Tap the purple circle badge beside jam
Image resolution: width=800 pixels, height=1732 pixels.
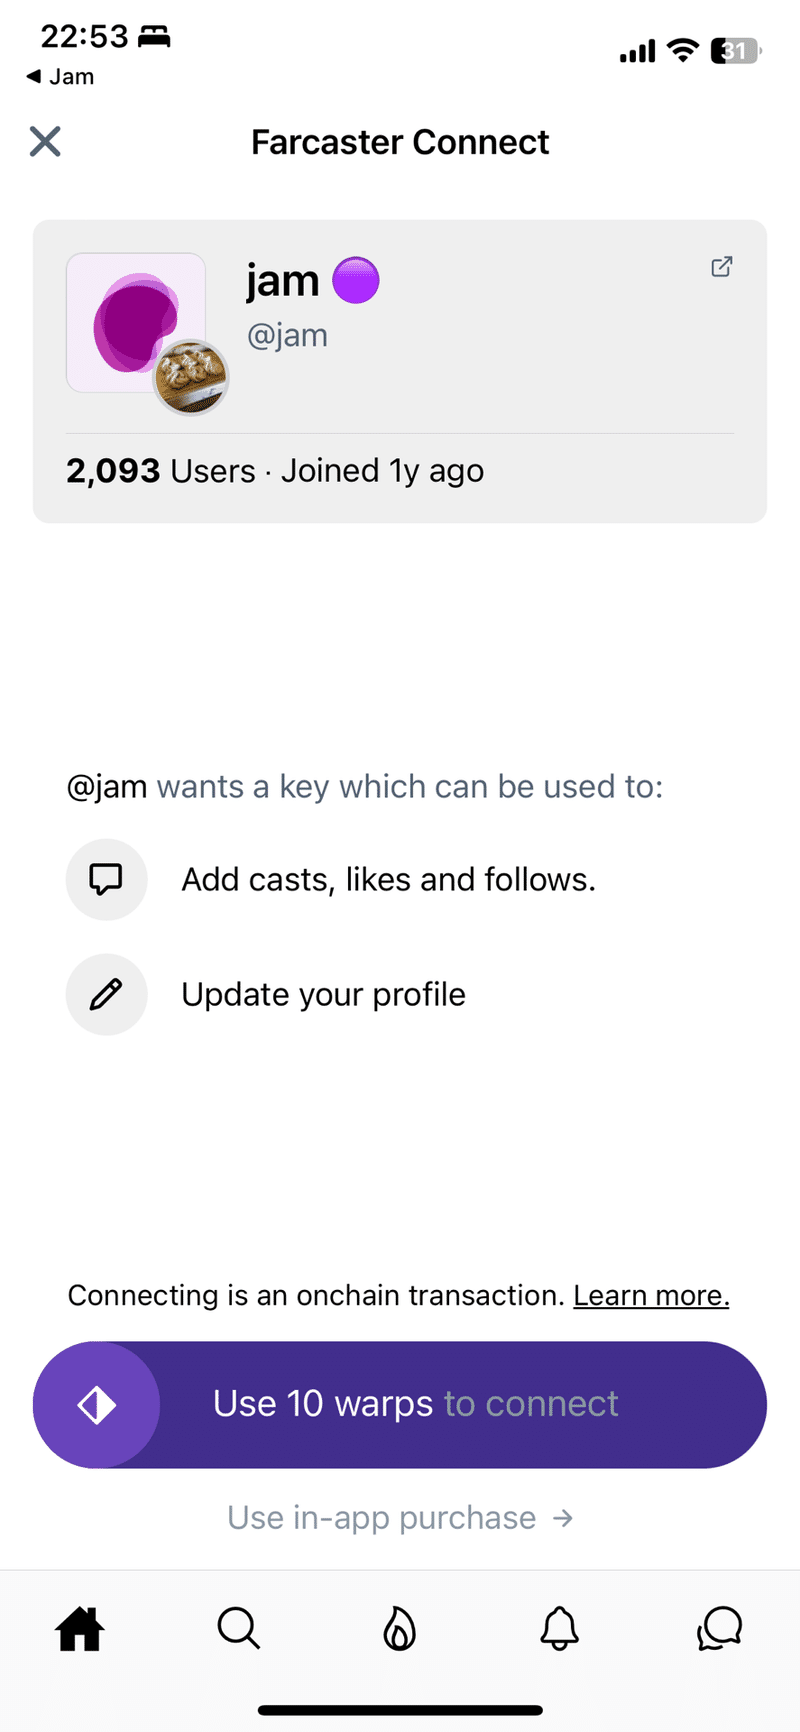(355, 280)
